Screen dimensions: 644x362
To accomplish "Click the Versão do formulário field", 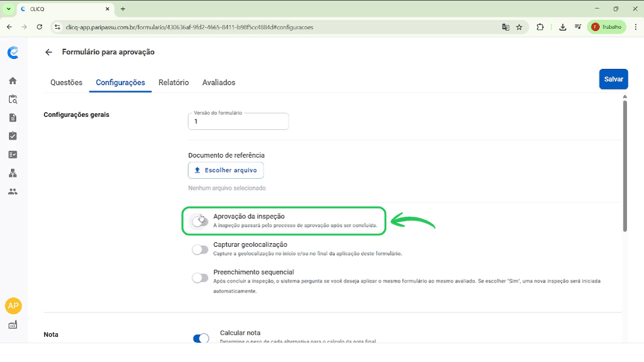I will coord(238,121).
